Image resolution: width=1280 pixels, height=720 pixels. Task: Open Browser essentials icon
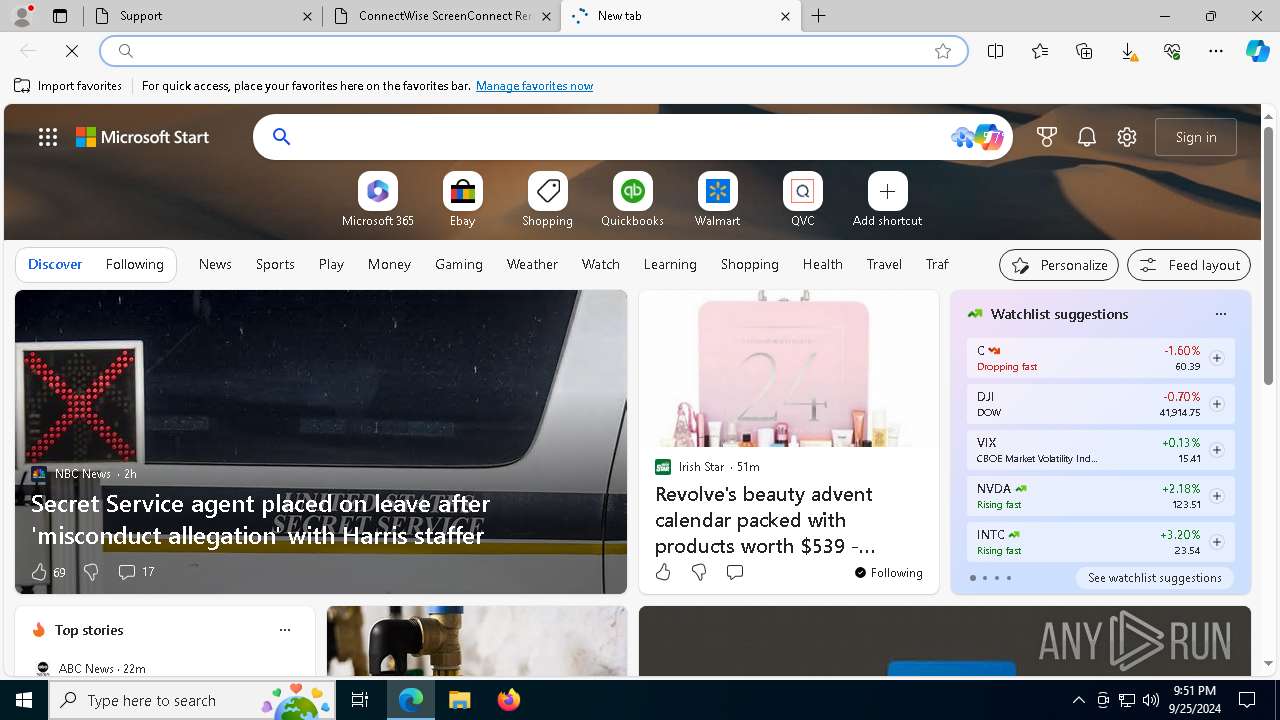[x=1172, y=51]
